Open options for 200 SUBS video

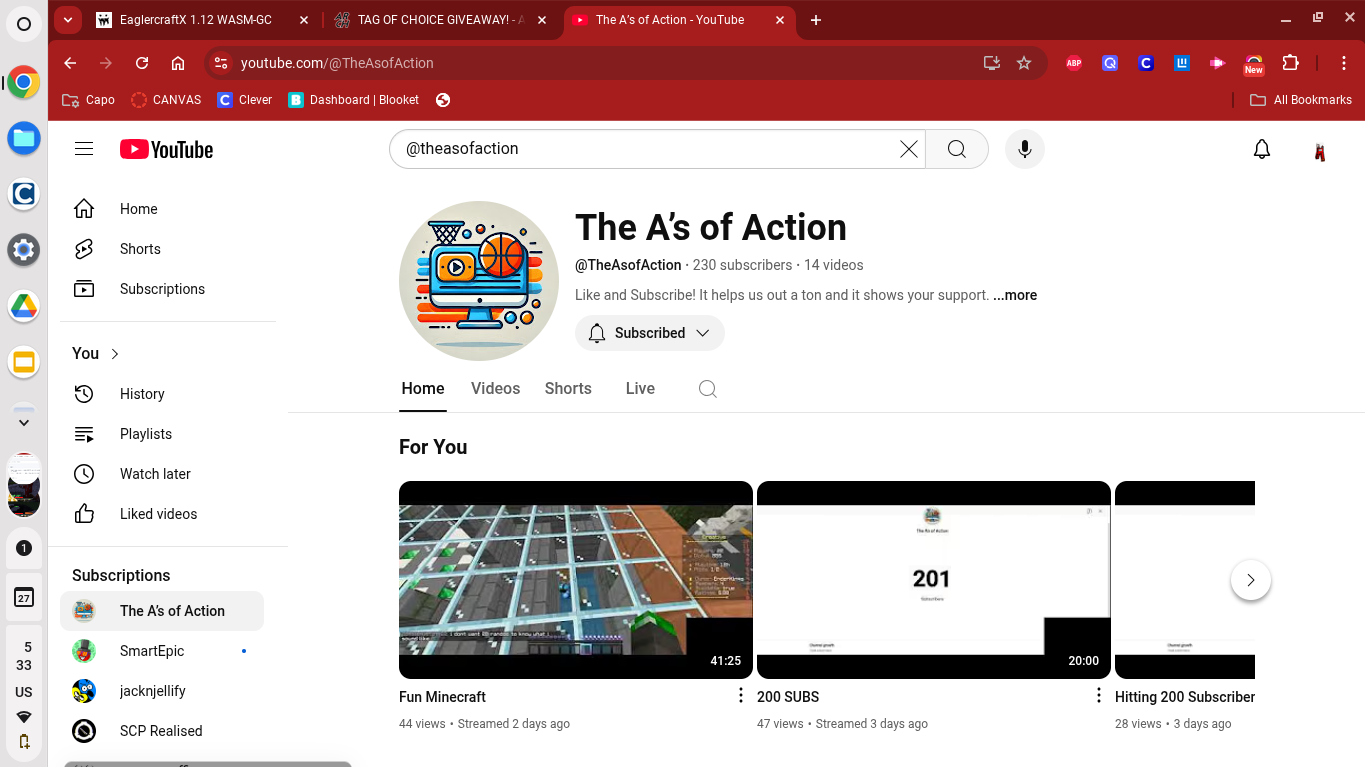1099,695
